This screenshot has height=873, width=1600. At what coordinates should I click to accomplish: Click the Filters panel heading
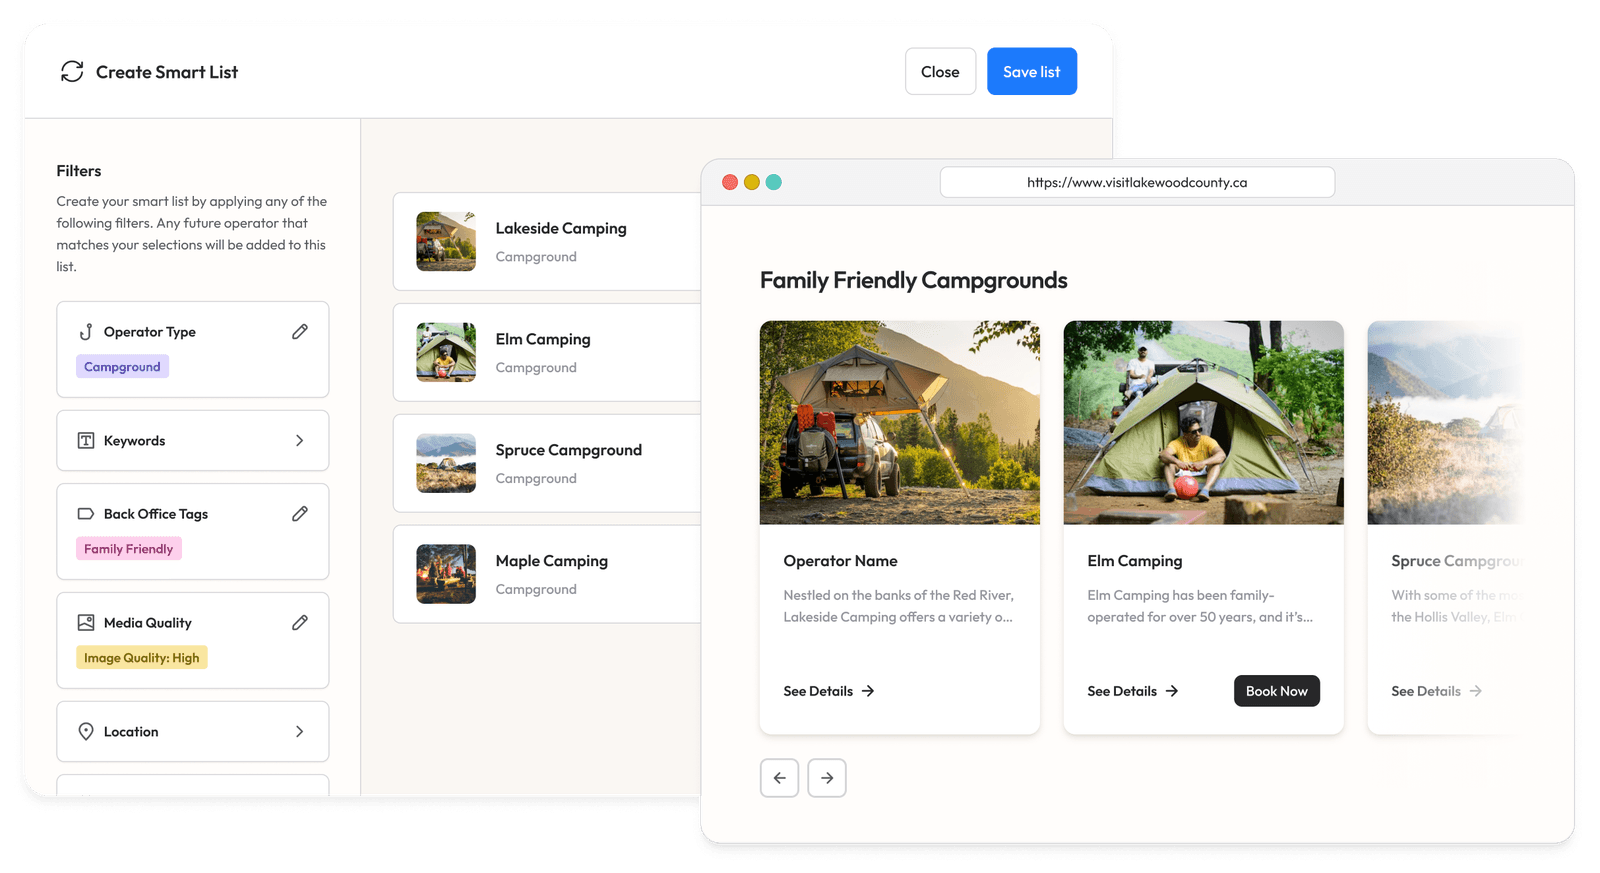pos(79,171)
